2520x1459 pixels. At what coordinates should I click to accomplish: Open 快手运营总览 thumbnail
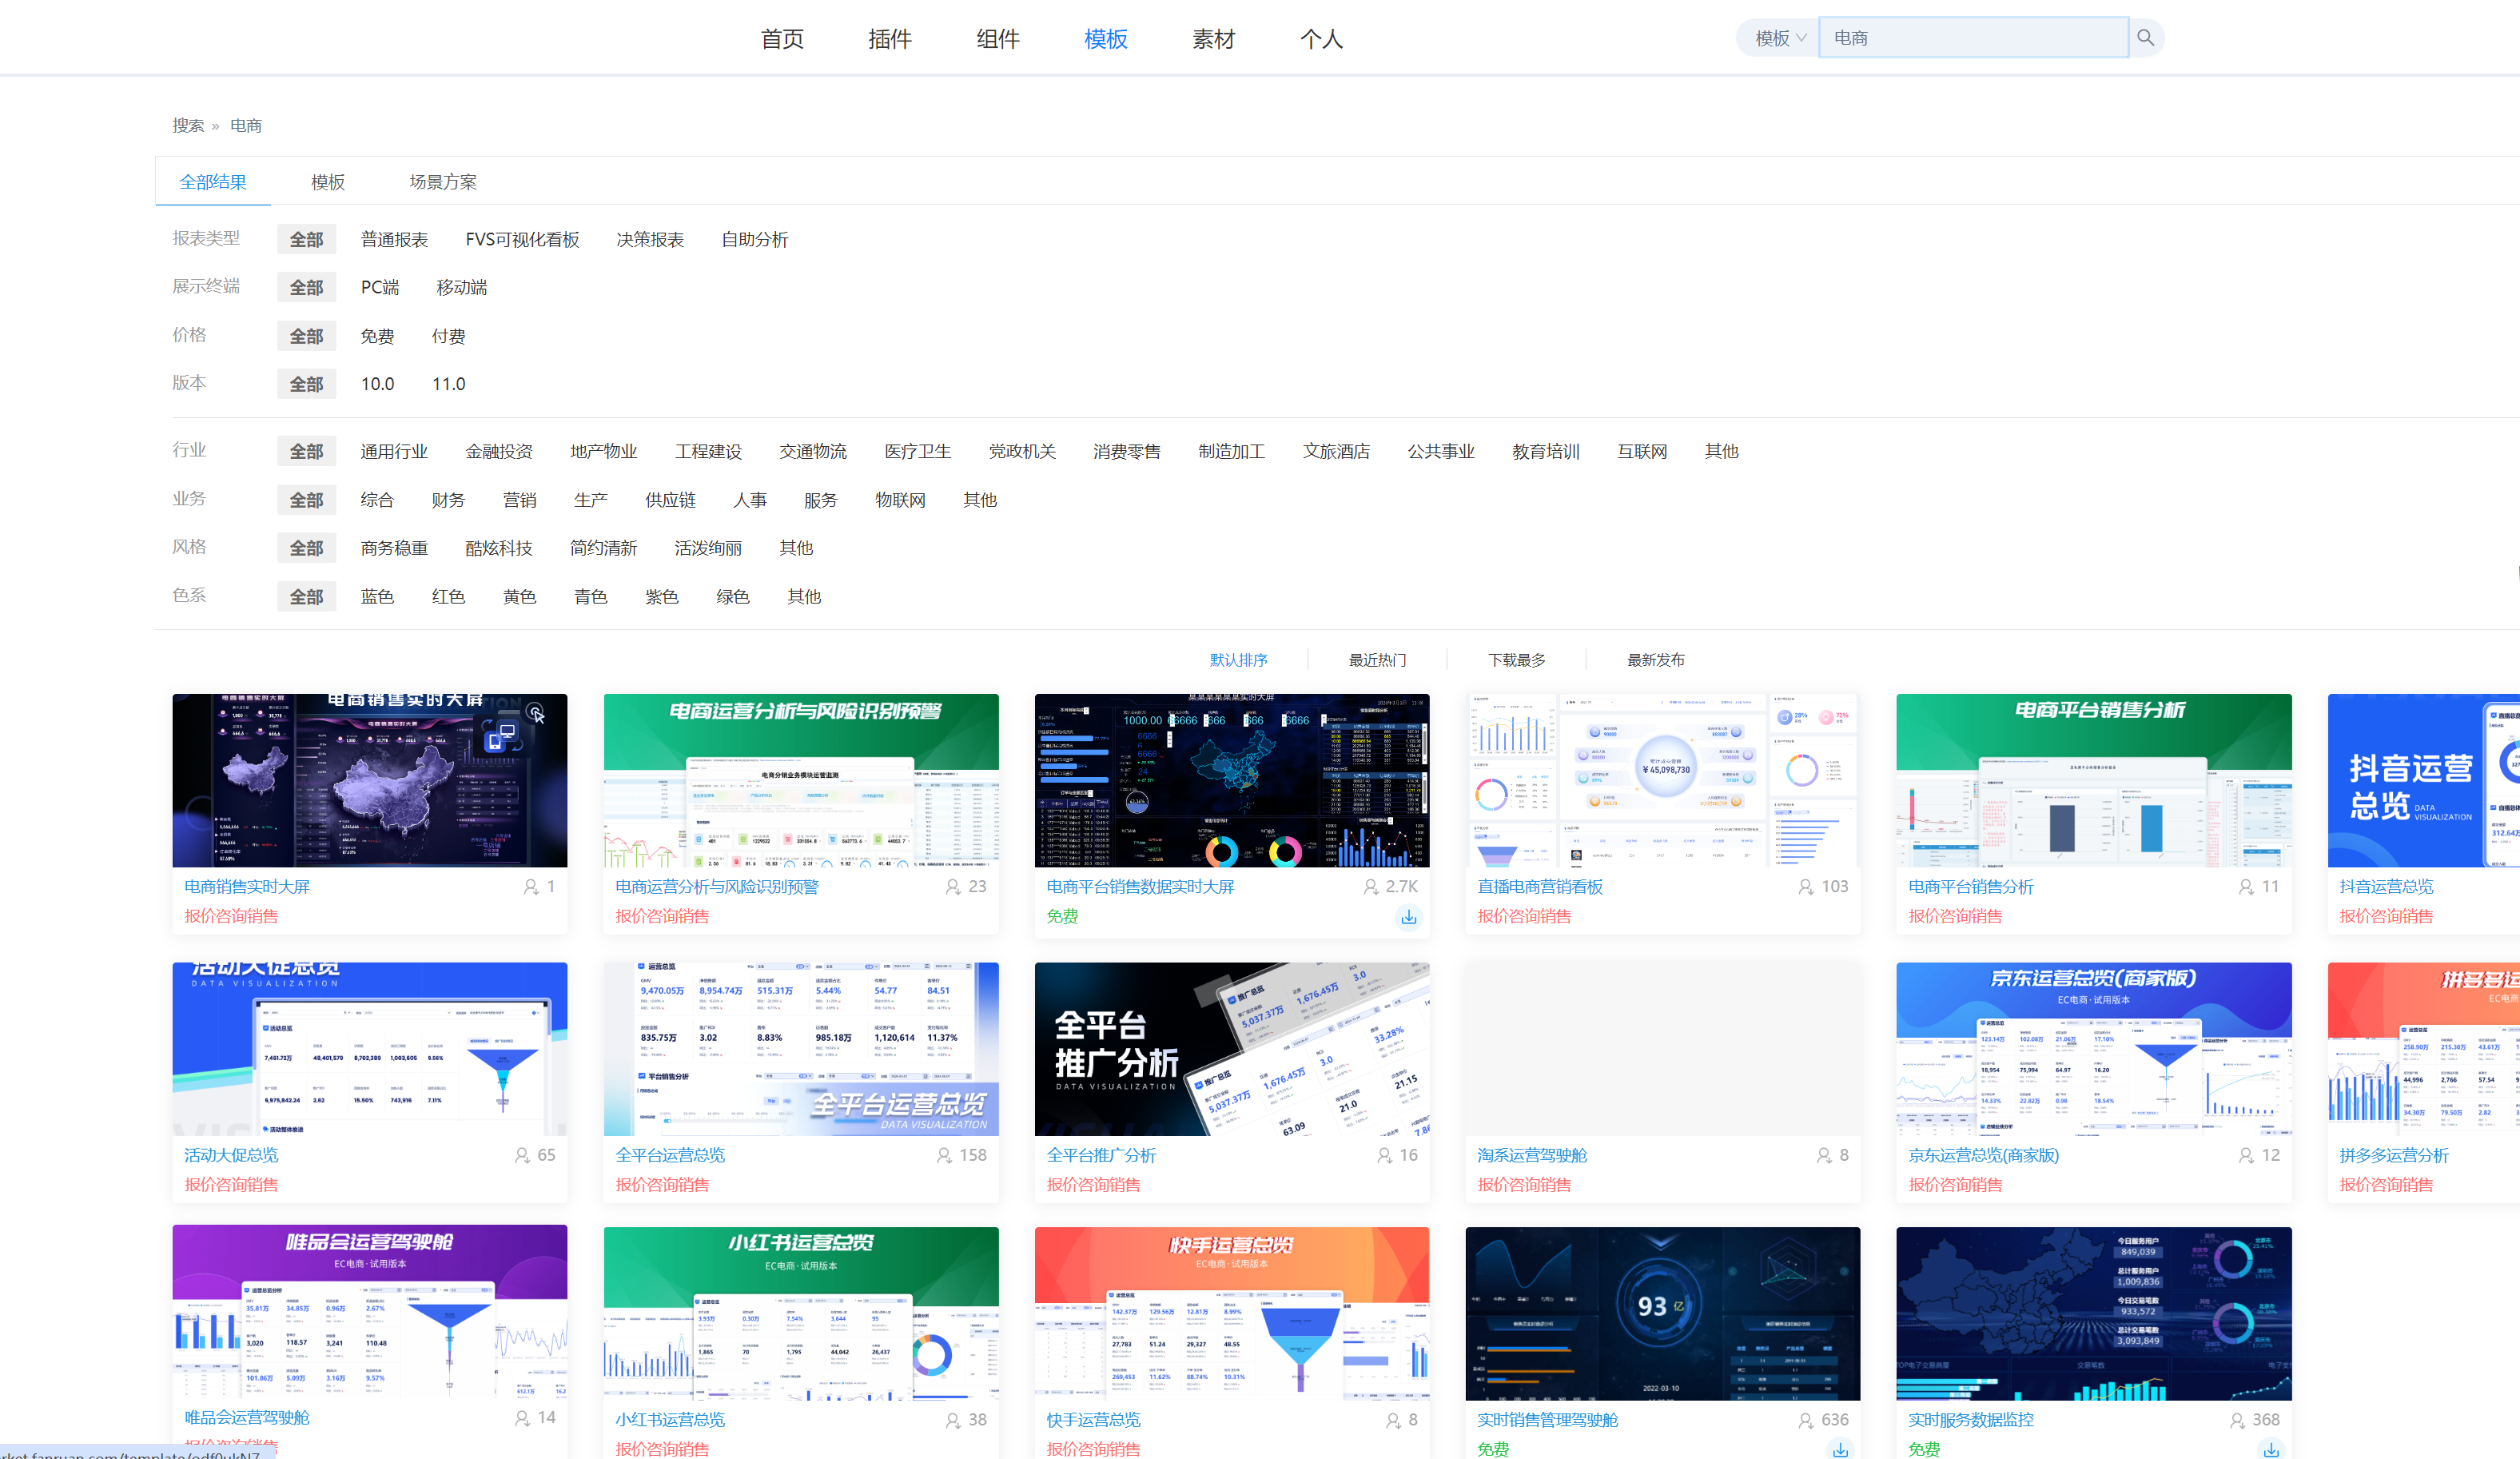click(1232, 1313)
